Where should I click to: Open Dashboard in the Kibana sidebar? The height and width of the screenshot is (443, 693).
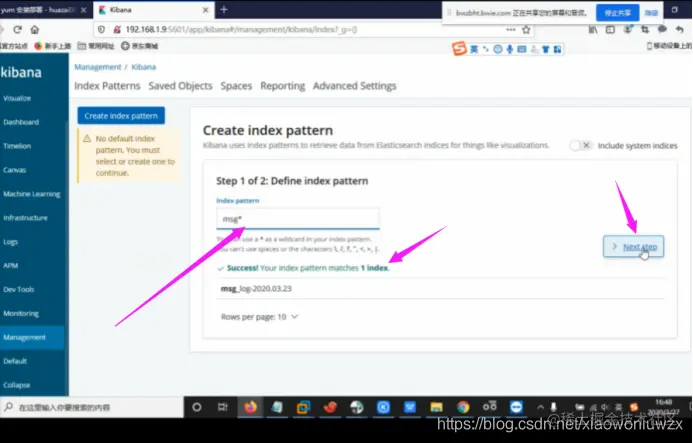[21, 122]
